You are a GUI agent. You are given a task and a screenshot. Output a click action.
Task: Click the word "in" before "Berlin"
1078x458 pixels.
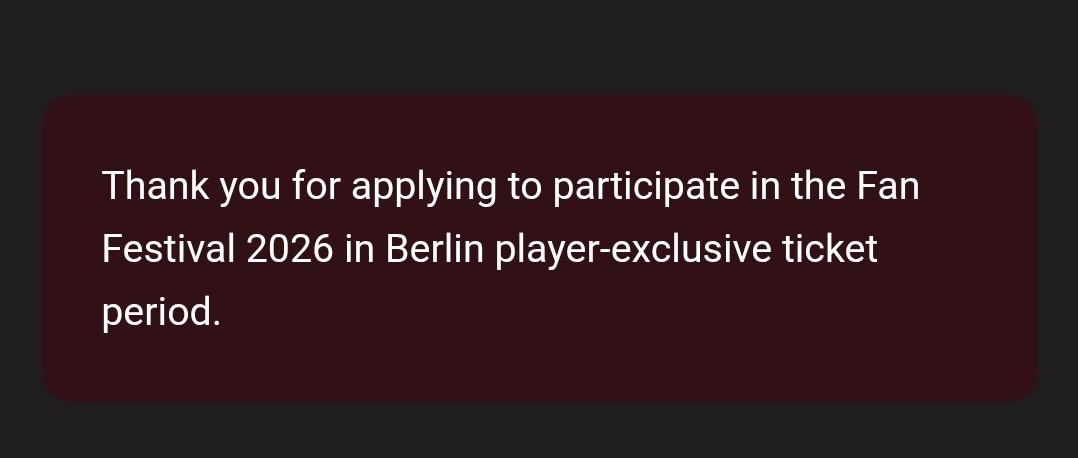coord(358,249)
